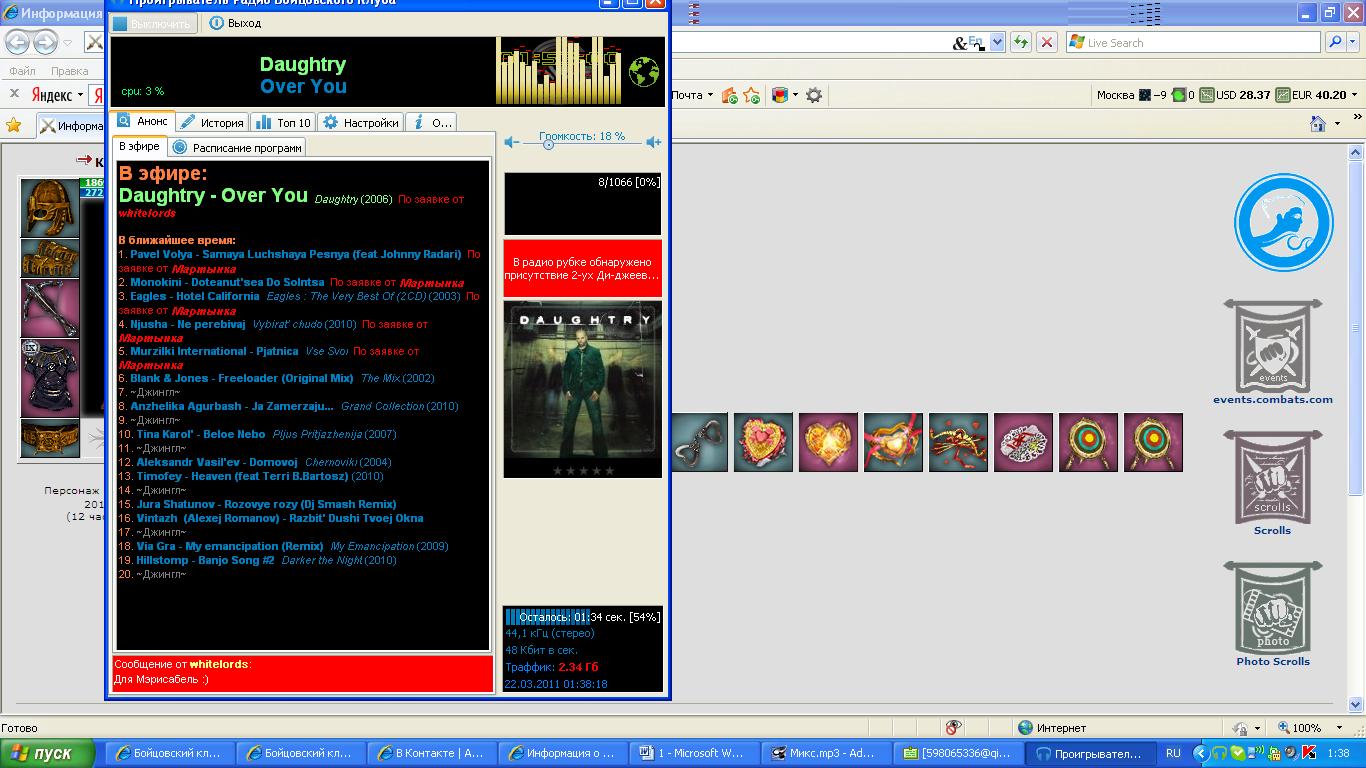Click the Daughtry album cover thumbnail
This screenshot has height=768, width=1366.
[x=583, y=389]
